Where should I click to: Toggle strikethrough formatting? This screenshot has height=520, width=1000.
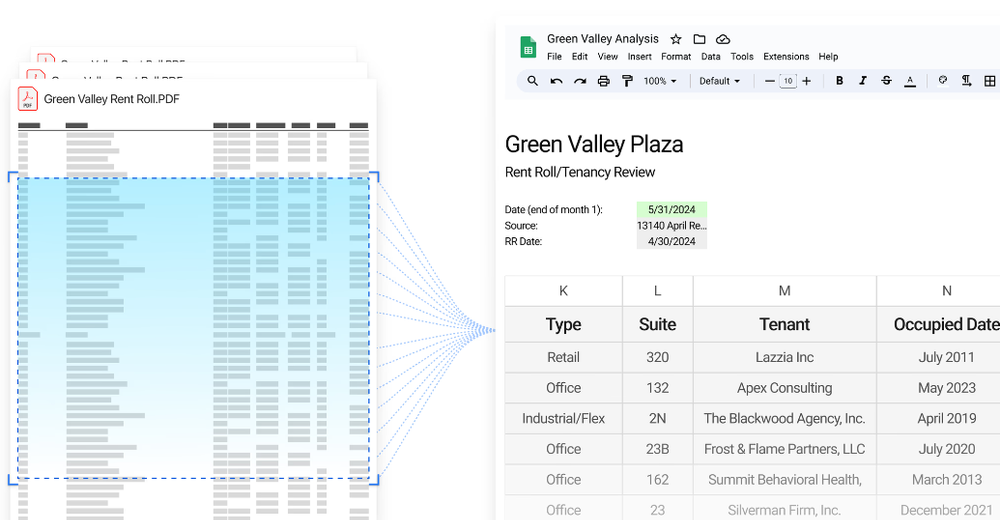click(886, 81)
